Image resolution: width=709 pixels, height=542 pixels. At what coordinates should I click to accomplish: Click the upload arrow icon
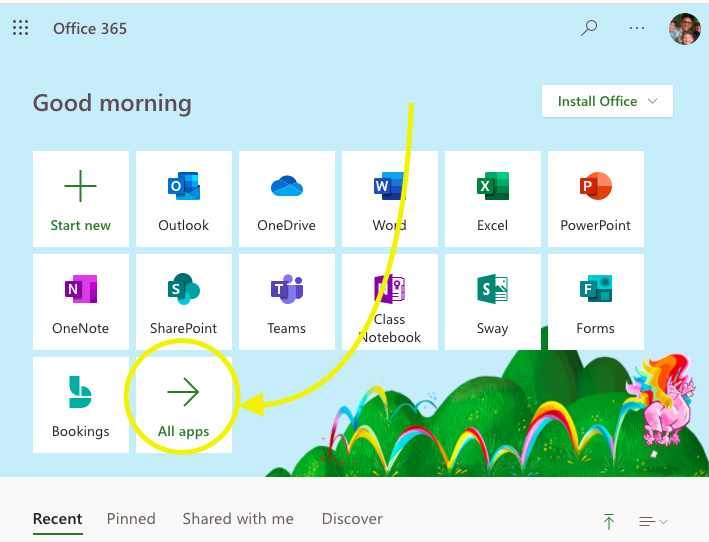pos(609,521)
